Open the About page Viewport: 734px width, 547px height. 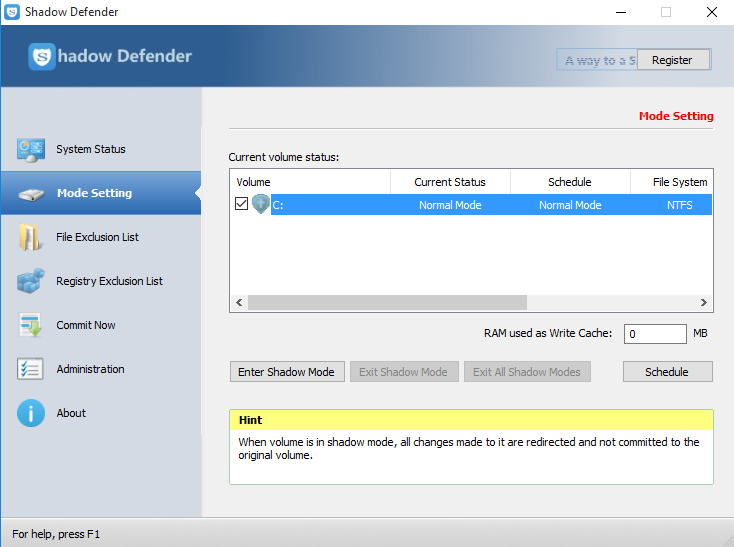[101, 413]
